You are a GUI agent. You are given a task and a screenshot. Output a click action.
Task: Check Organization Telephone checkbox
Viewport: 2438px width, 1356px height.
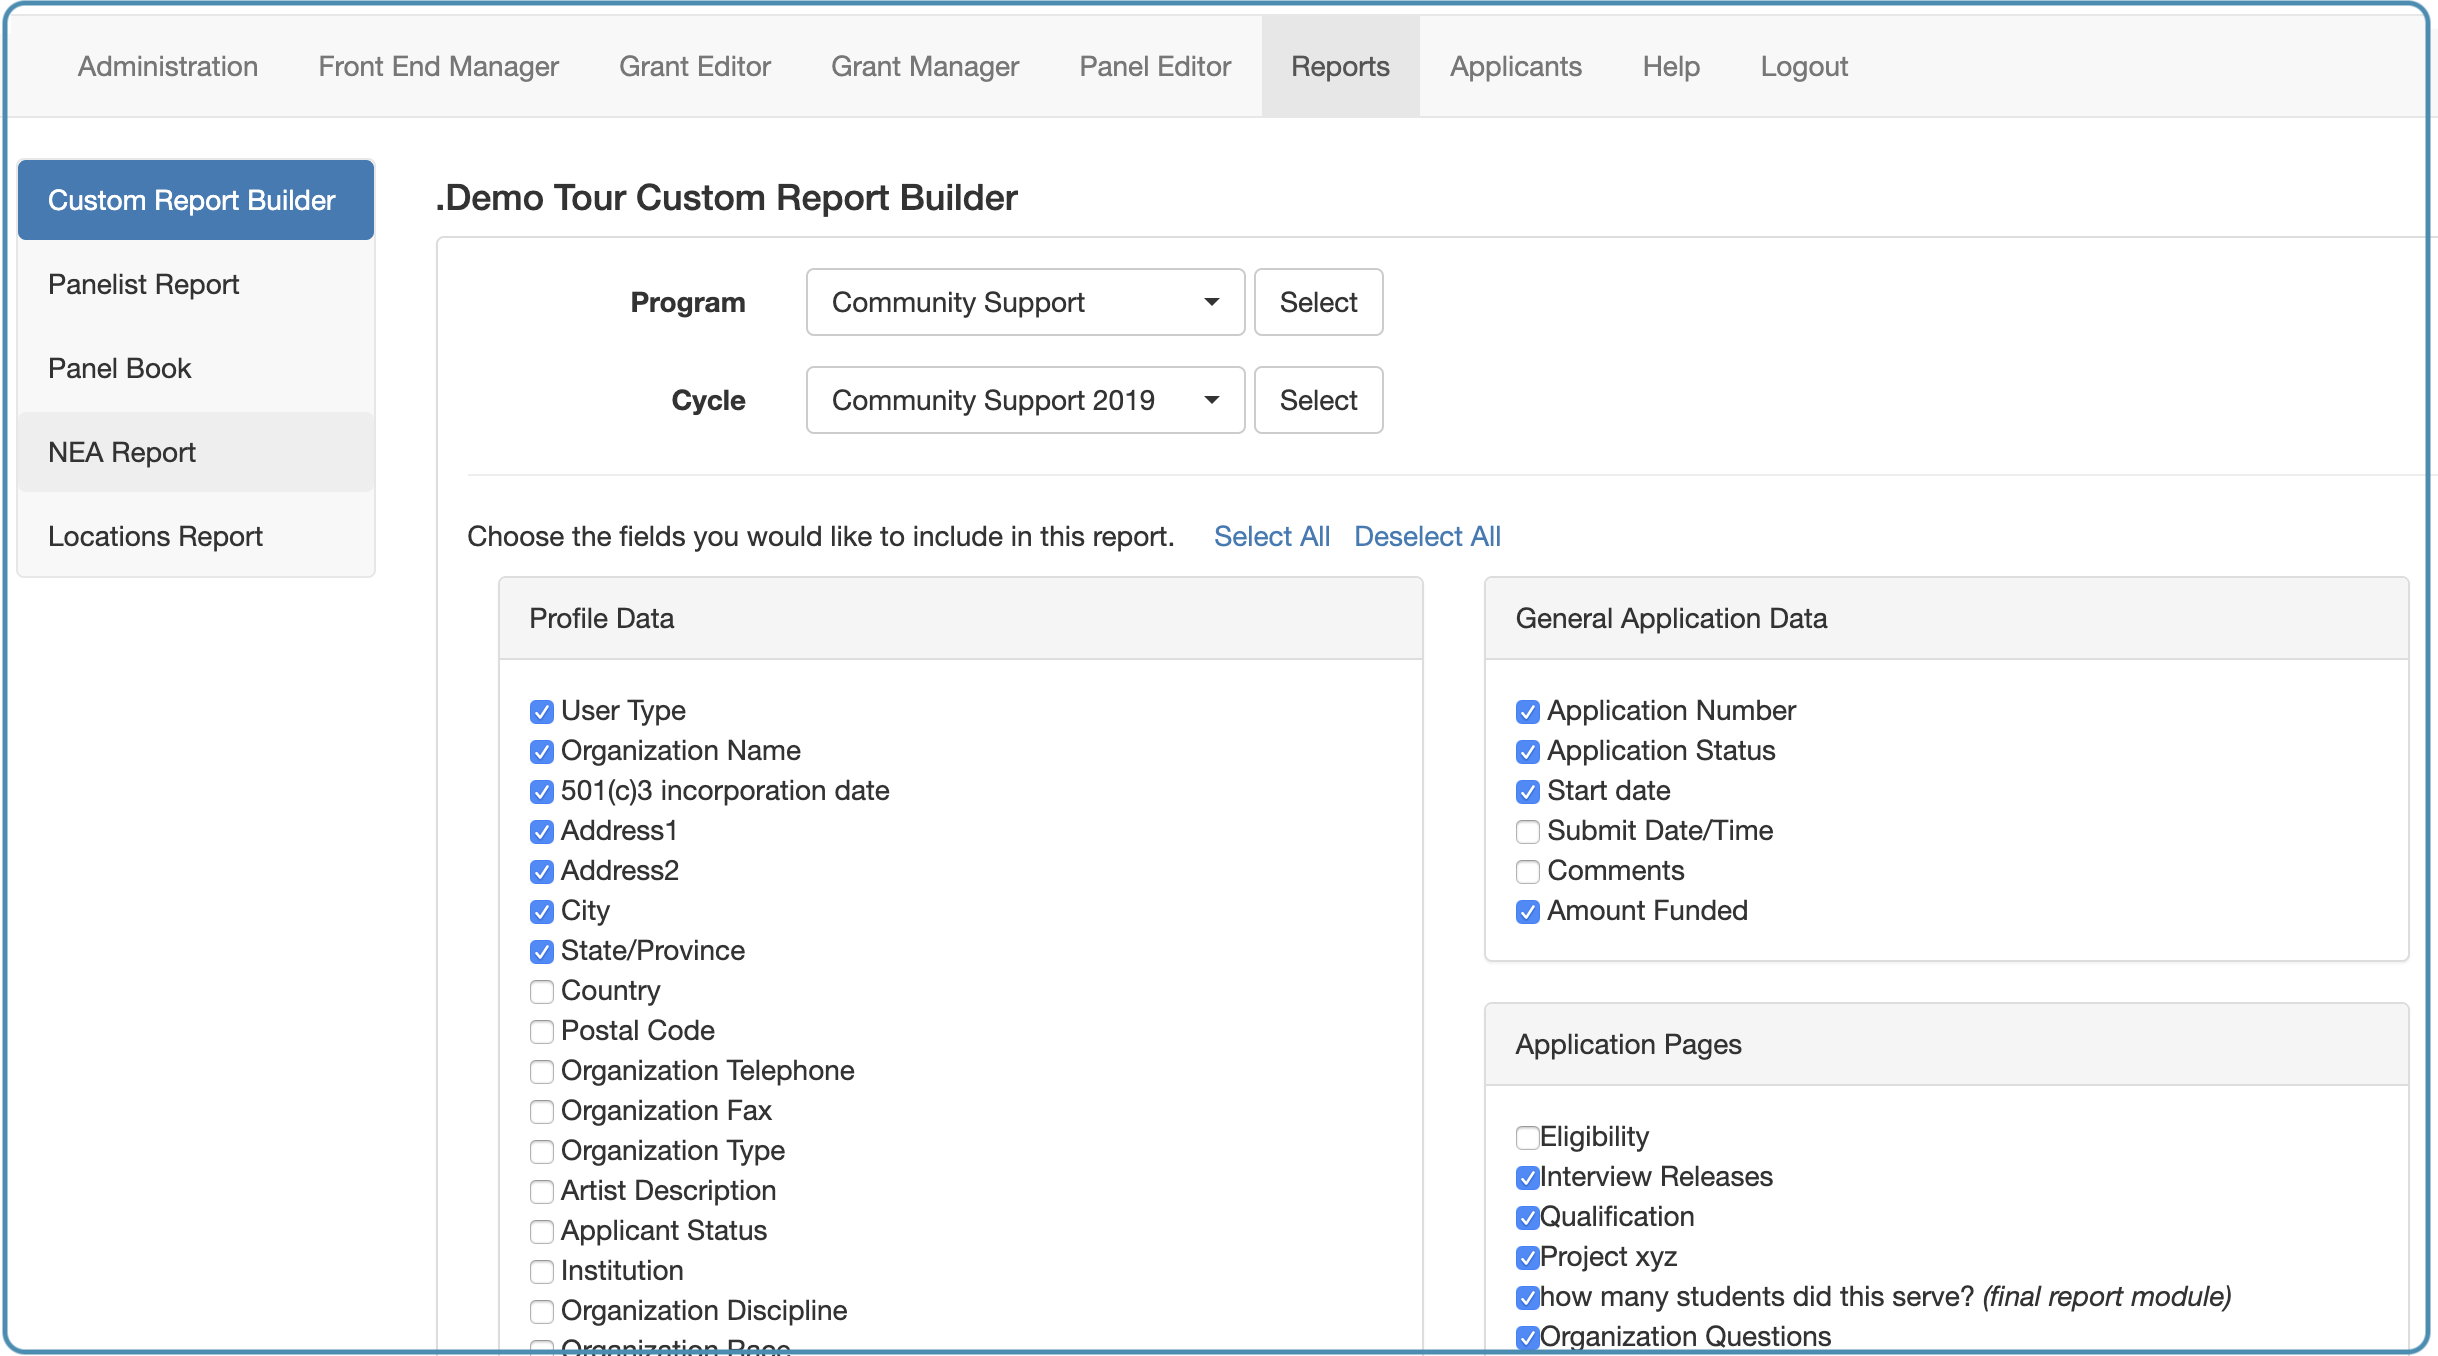tap(542, 1072)
